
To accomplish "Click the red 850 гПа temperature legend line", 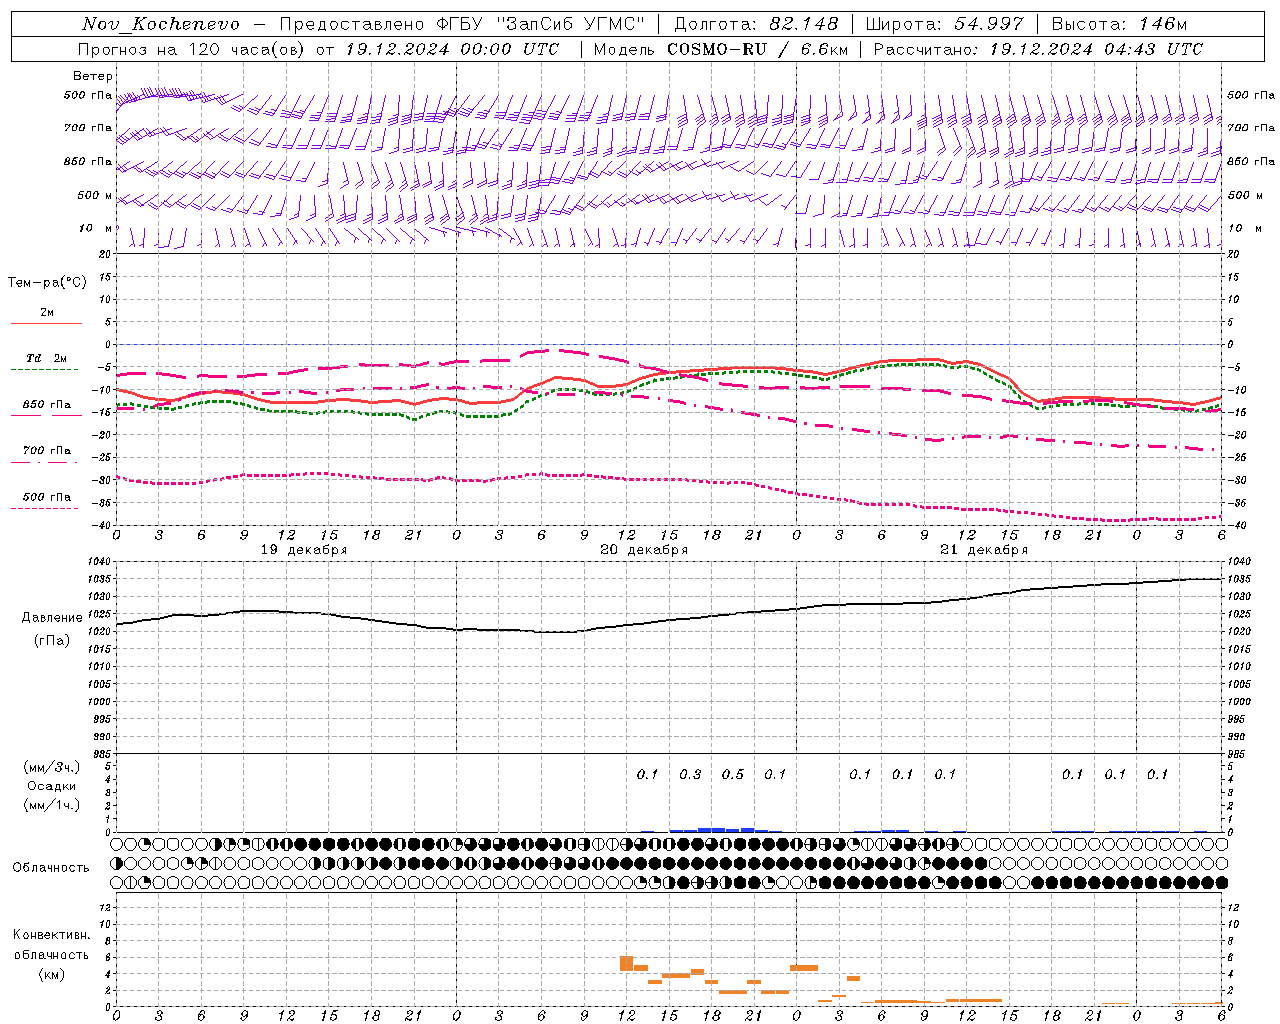I will (45, 415).
